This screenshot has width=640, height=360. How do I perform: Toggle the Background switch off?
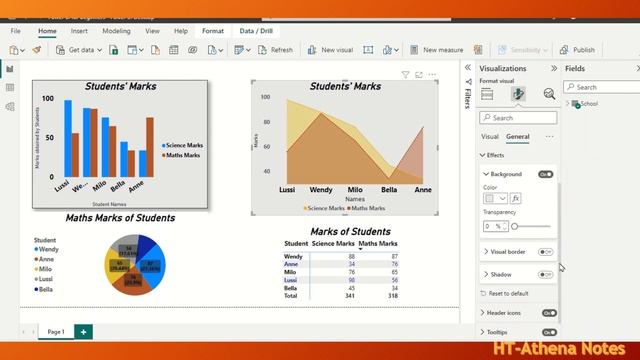(x=545, y=174)
